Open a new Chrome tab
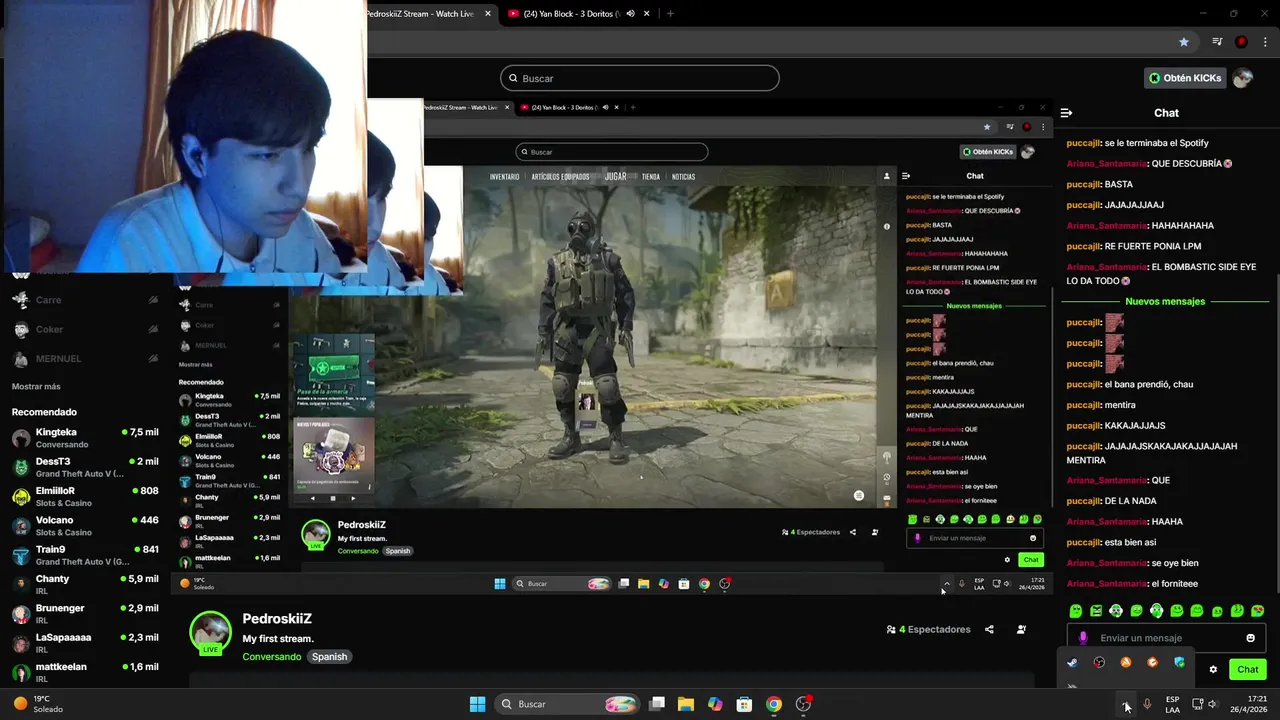 click(x=670, y=14)
